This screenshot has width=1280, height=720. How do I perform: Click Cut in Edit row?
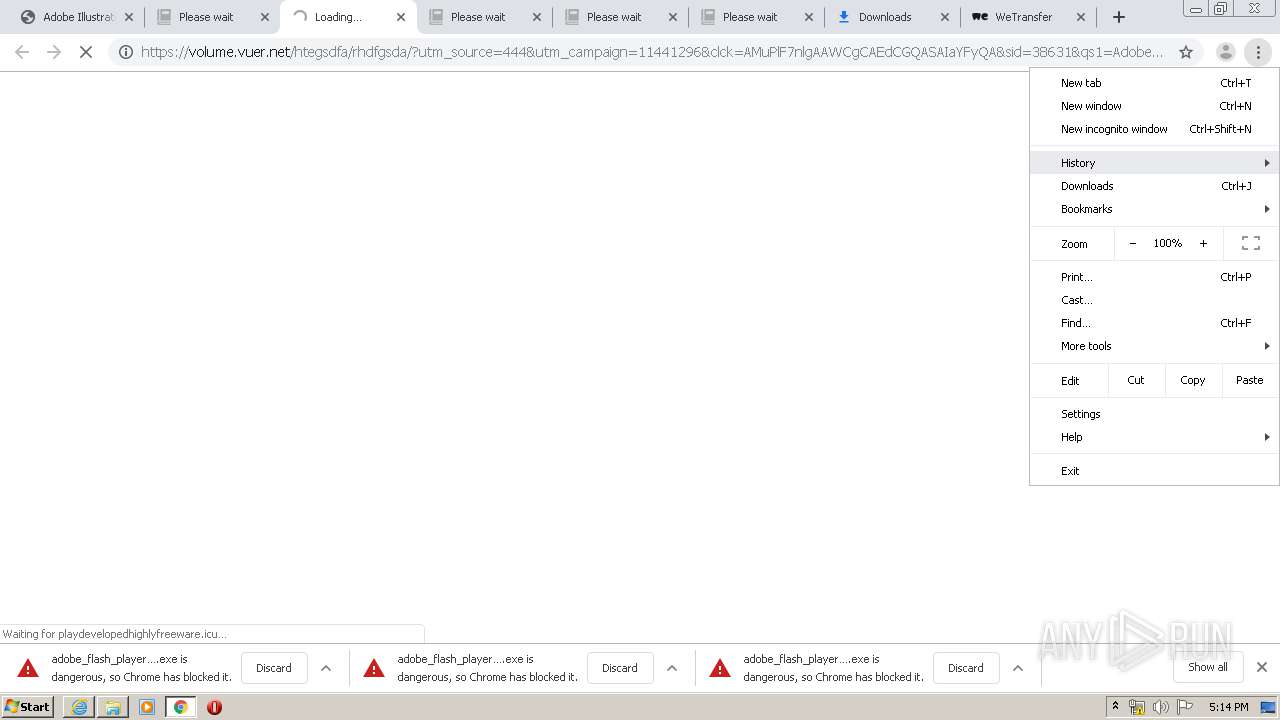1136,380
